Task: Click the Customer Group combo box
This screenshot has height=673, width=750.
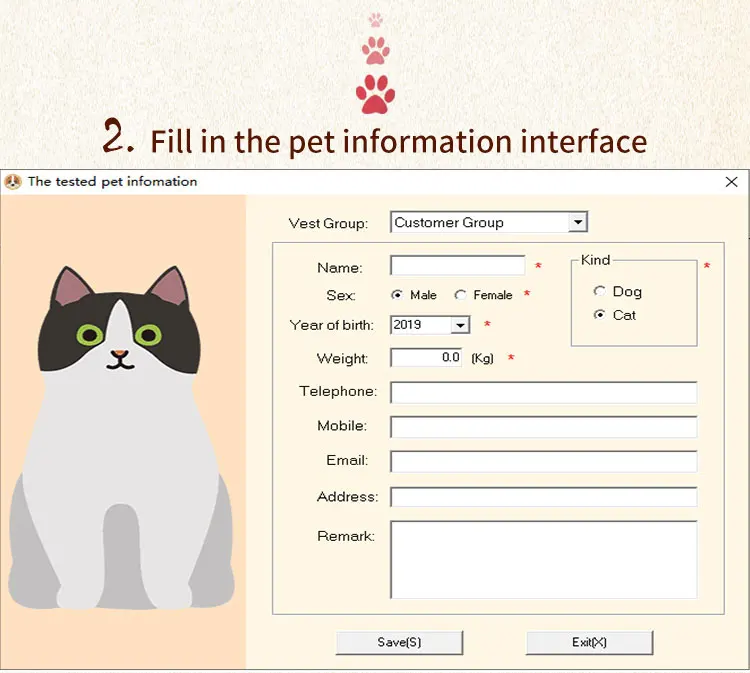Action: [x=489, y=222]
